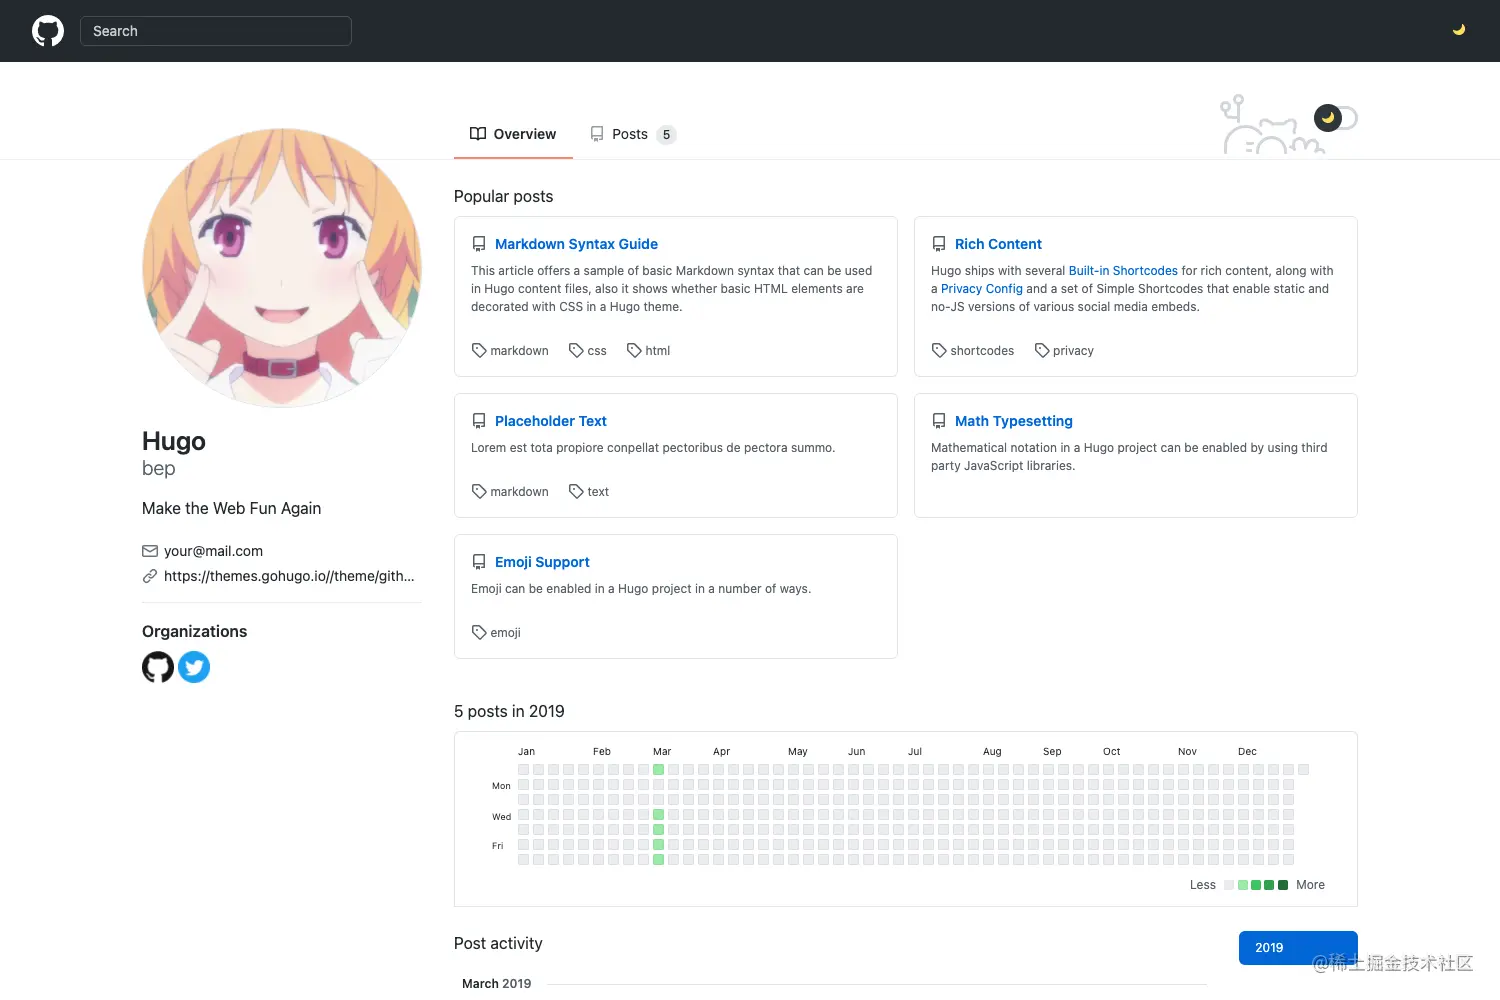Select the shortcodes tag

(973, 351)
